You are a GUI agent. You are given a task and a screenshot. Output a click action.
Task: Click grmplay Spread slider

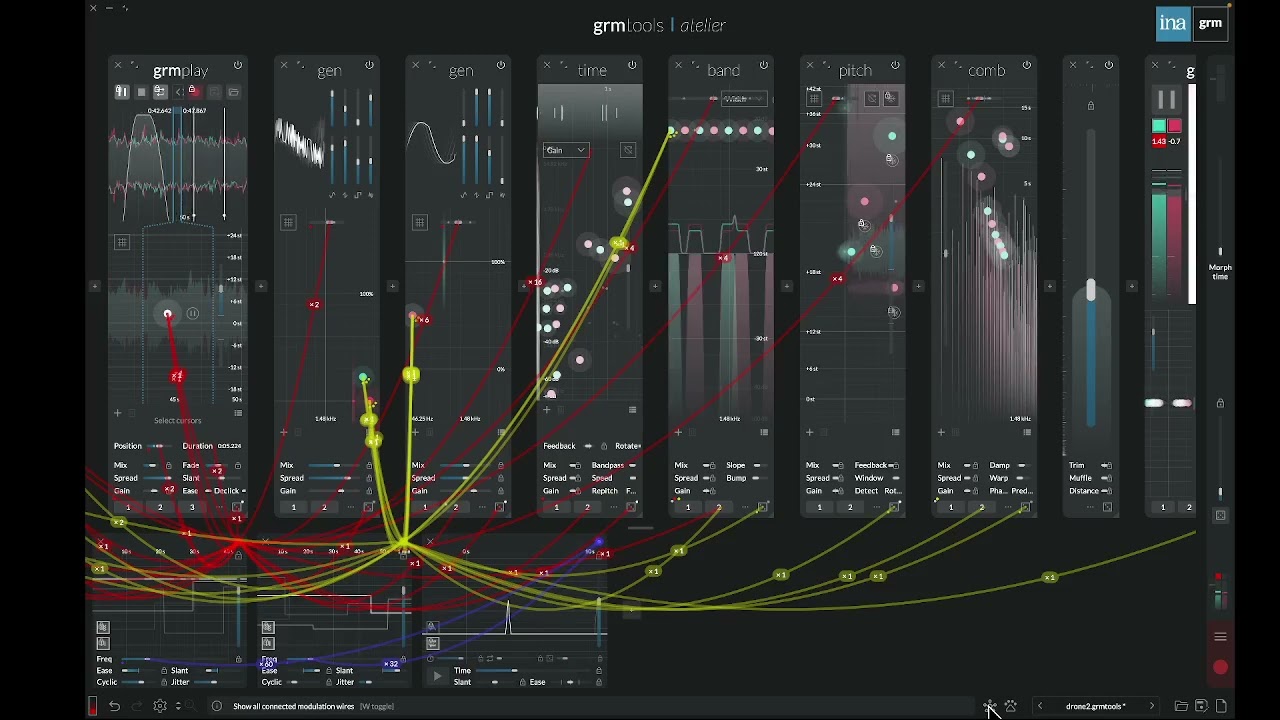(155, 478)
